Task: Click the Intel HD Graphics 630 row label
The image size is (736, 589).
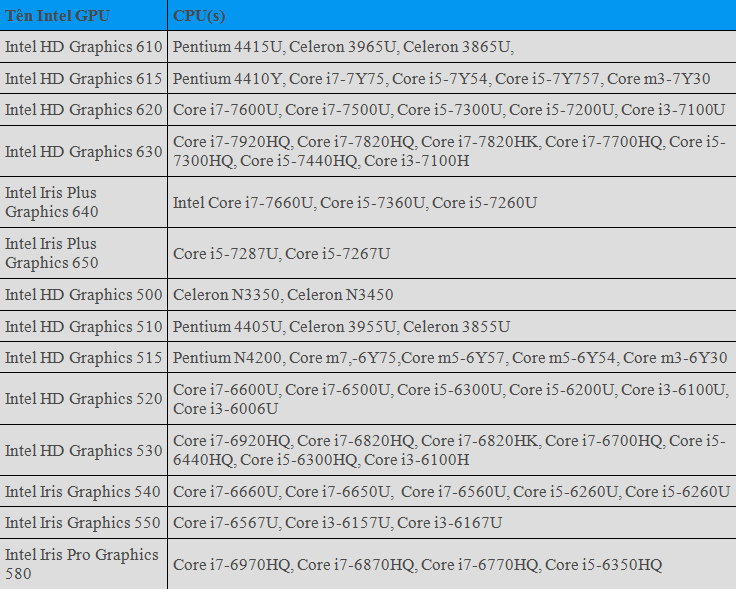Action: [x=83, y=152]
